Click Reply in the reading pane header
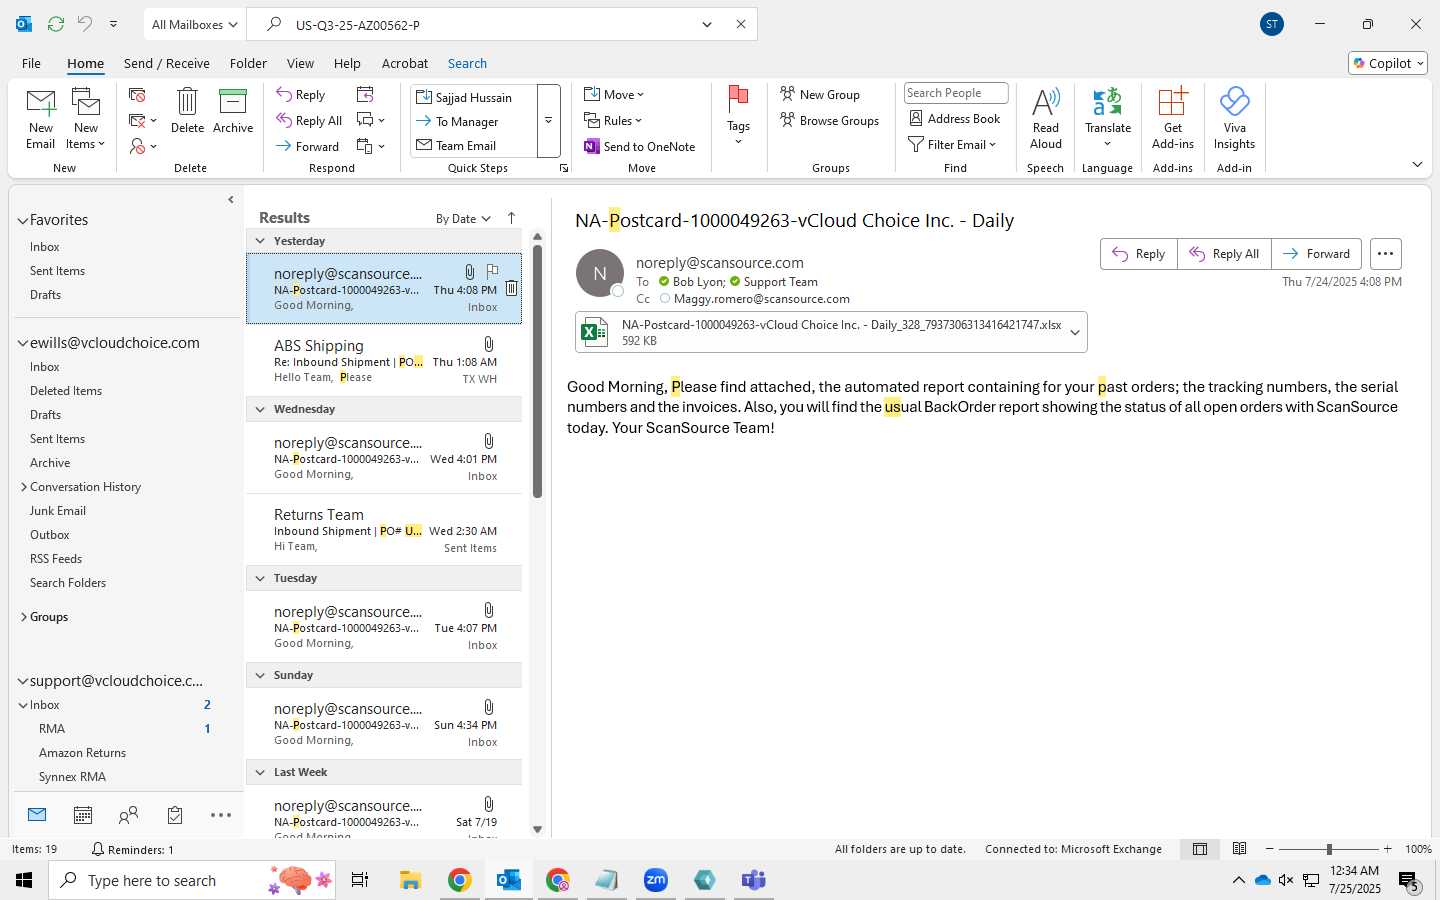The image size is (1440, 900). [1139, 254]
